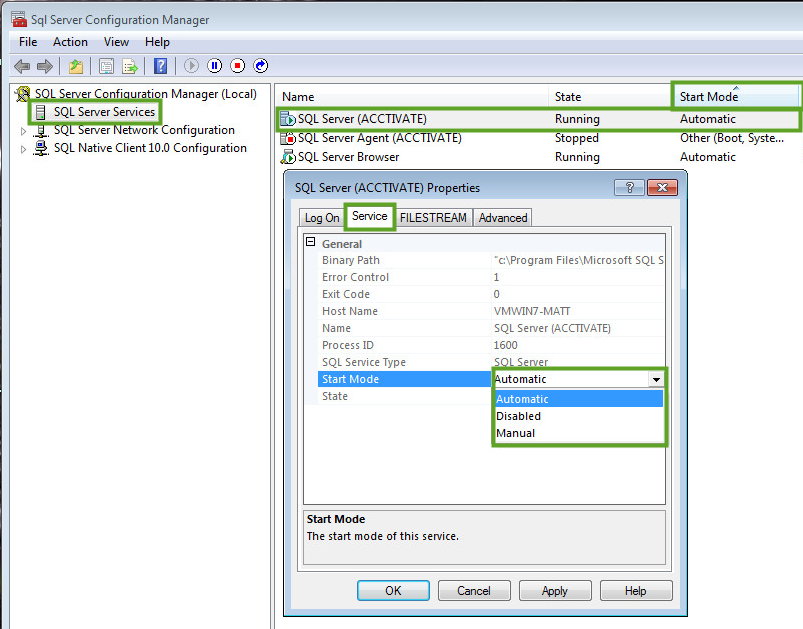Screen dimensions: 803x629
Task: Select SQL Native Client 10.0 Configuration tree item
Action: tap(150, 148)
